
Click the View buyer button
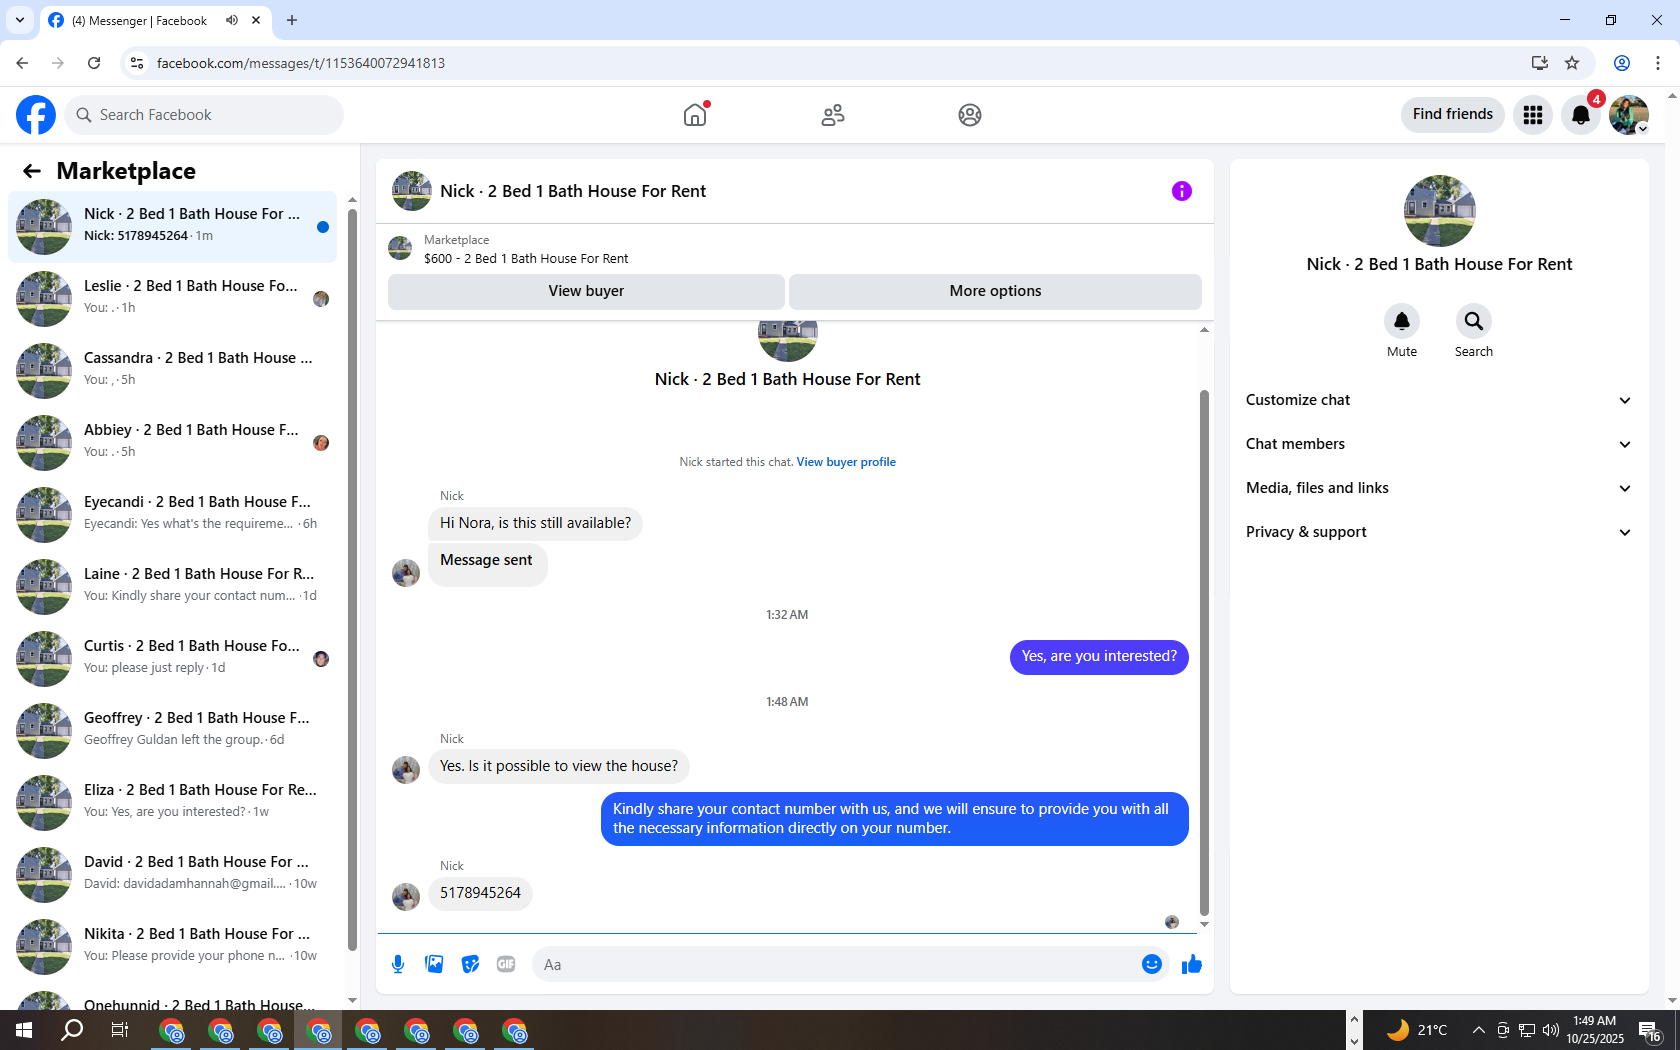[x=586, y=291]
